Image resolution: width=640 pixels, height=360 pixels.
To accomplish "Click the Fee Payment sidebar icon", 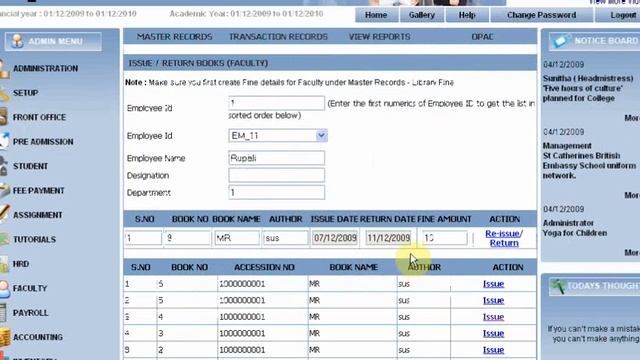I will [x=4, y=190].
